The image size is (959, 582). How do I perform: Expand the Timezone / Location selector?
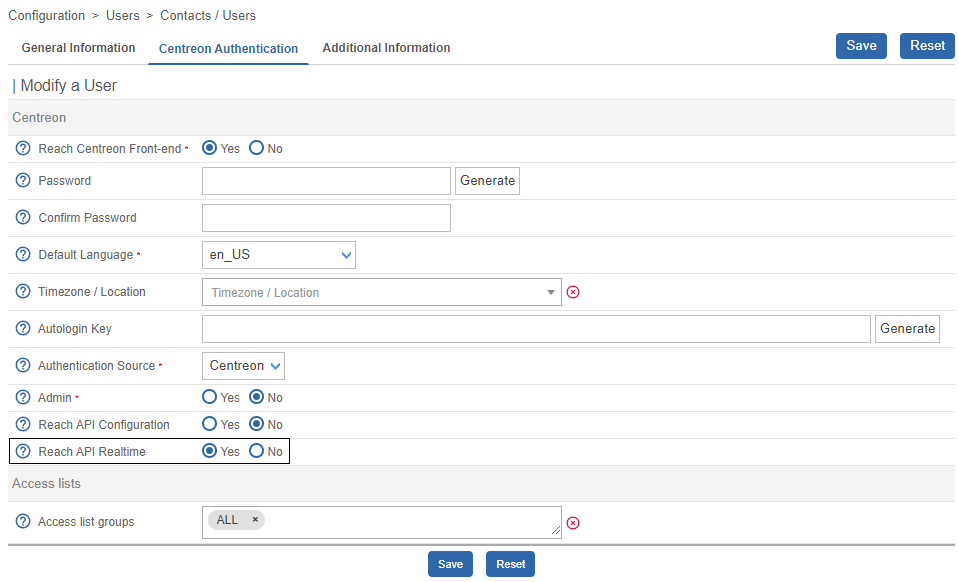coord(381,293)
